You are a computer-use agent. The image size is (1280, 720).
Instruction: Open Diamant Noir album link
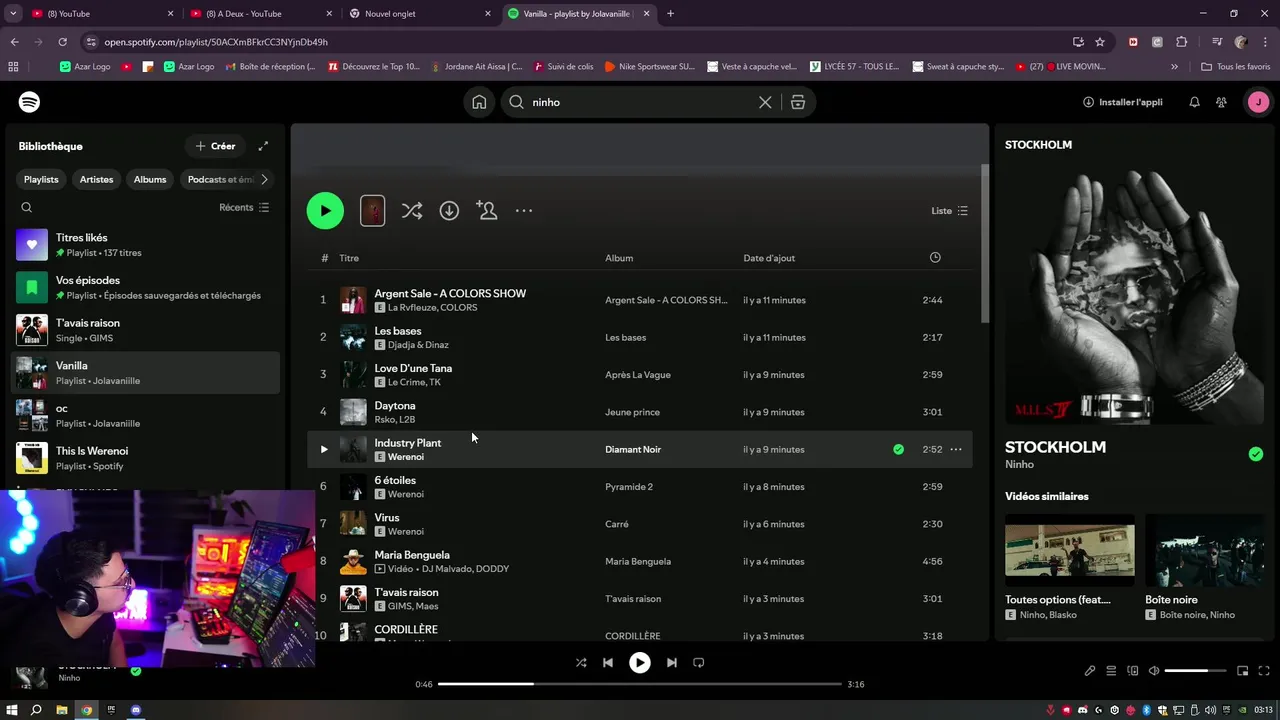coord(633,450)
